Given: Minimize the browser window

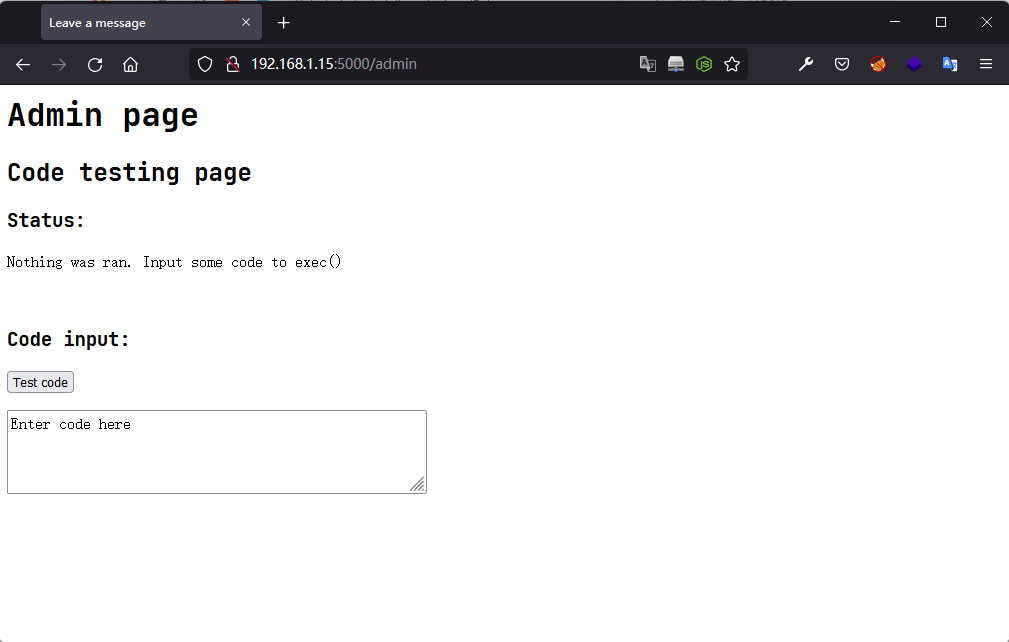Looking at the screenshot, I should coord(894,23).
